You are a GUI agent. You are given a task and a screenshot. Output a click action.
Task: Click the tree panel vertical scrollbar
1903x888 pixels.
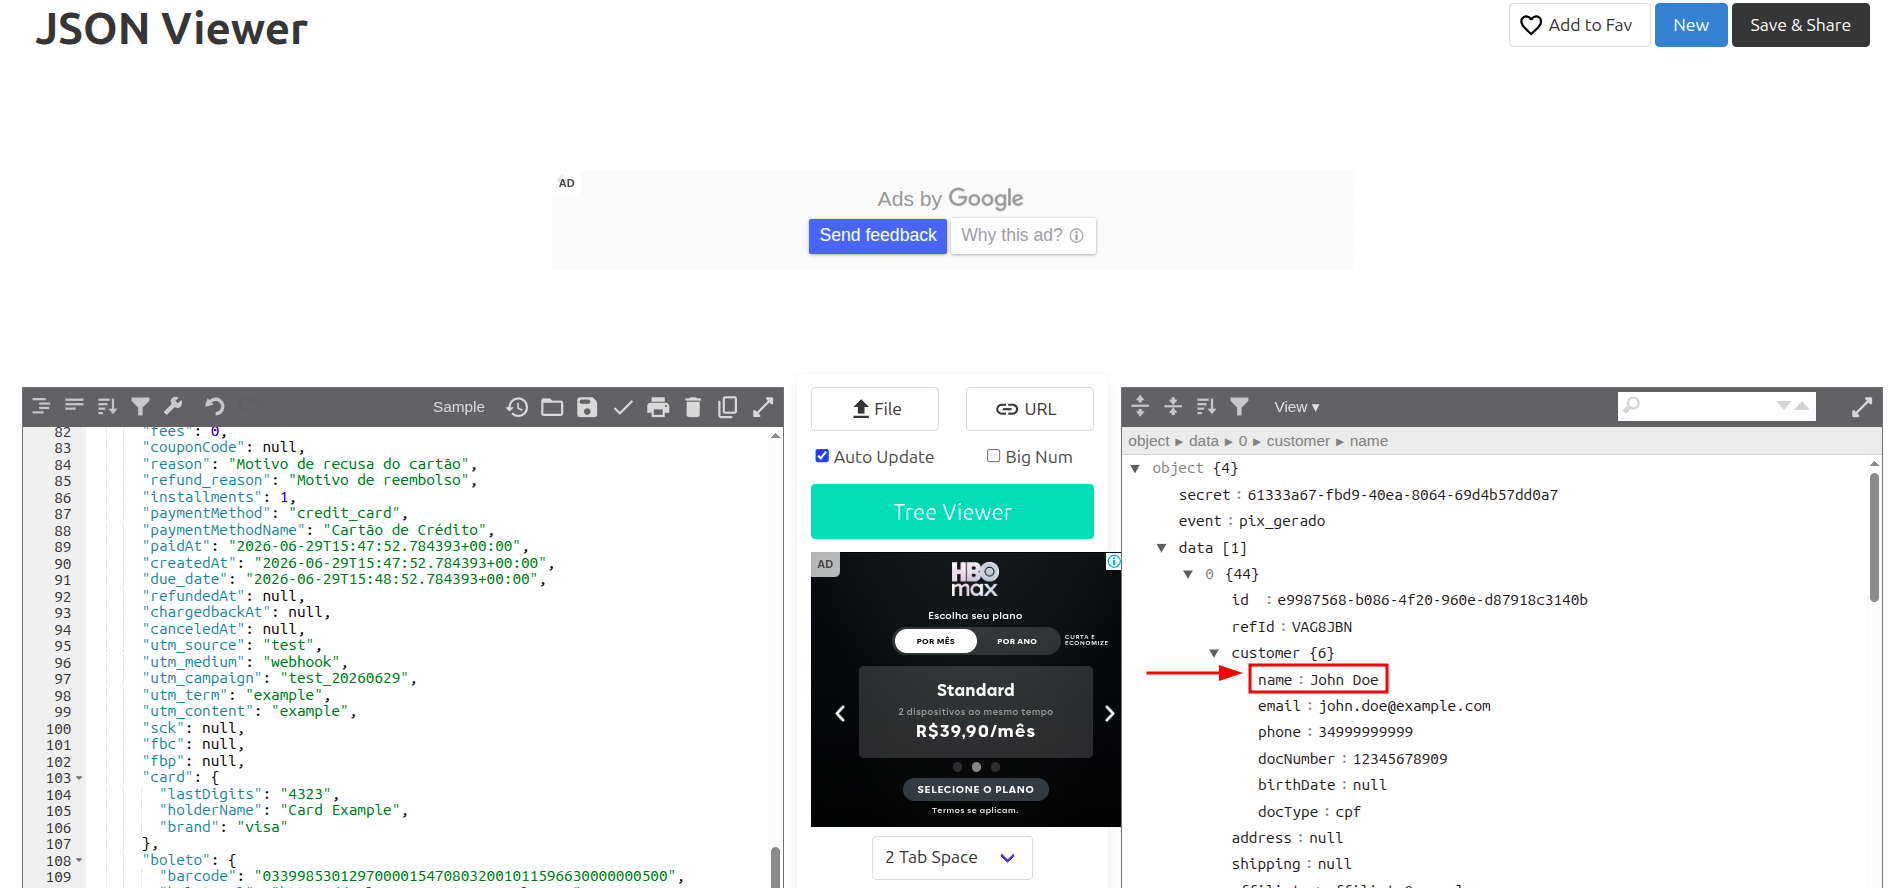1874,540
